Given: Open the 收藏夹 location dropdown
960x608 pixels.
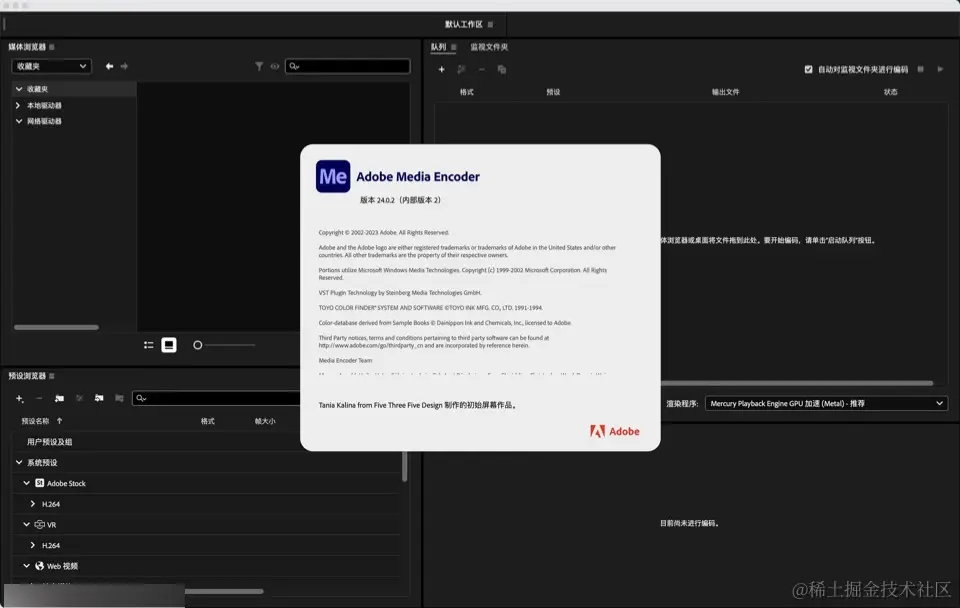Looking at the screenshot, I should coord(51,66).
